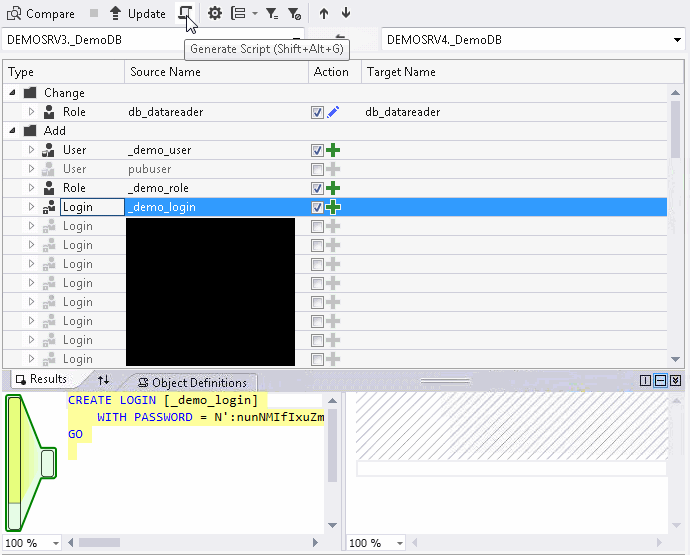Viewport: 690px width, 555px height.
Task: Go to previous difference with up arrow
Action: pyautogui.click(x=324, y=13)
